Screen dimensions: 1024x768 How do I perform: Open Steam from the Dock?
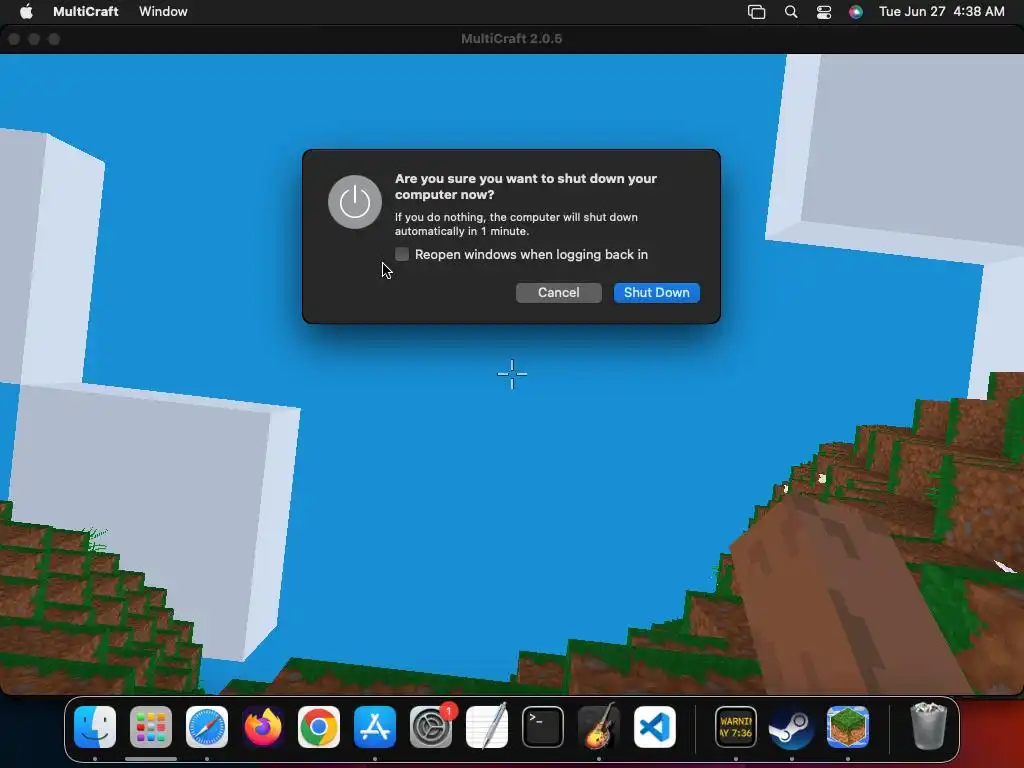click(x=792, y=727)
